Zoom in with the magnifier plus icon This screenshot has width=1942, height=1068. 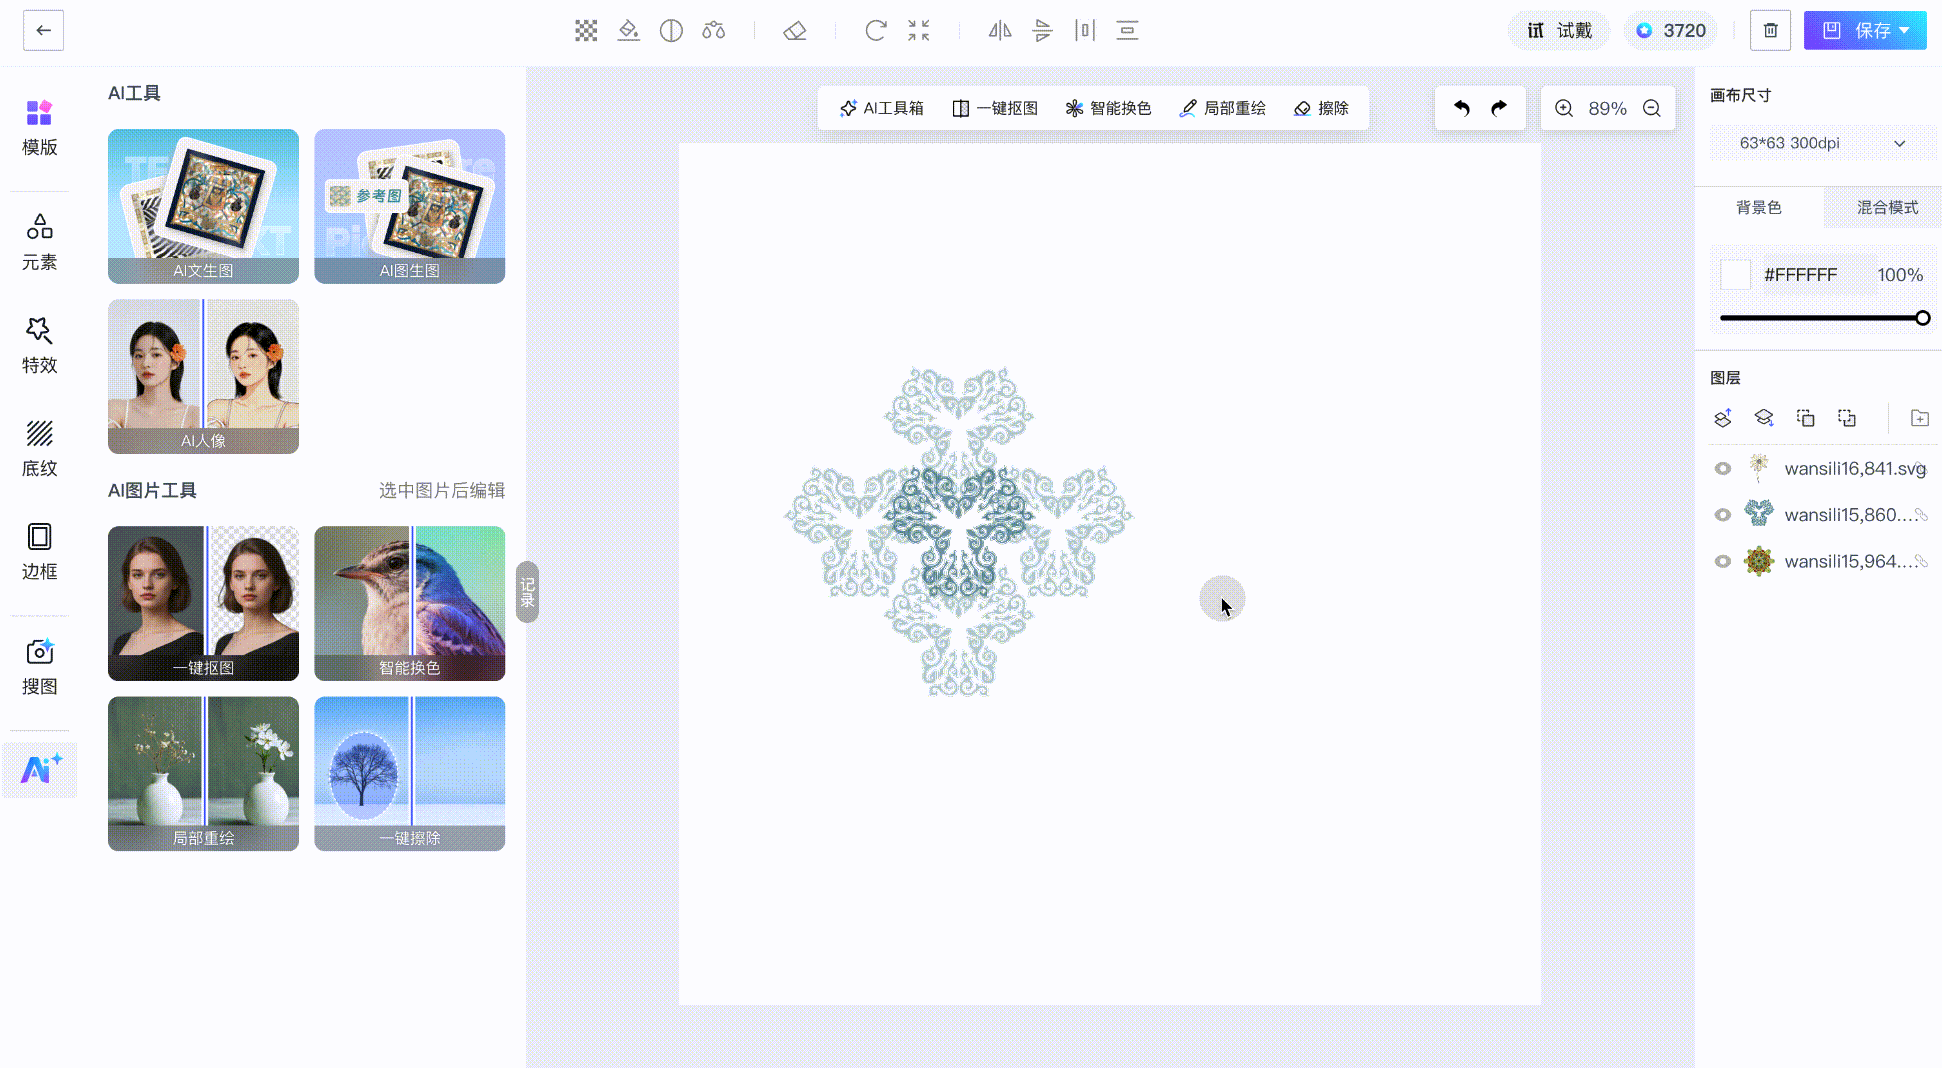pyautogui.click(x=1564, y=108)
